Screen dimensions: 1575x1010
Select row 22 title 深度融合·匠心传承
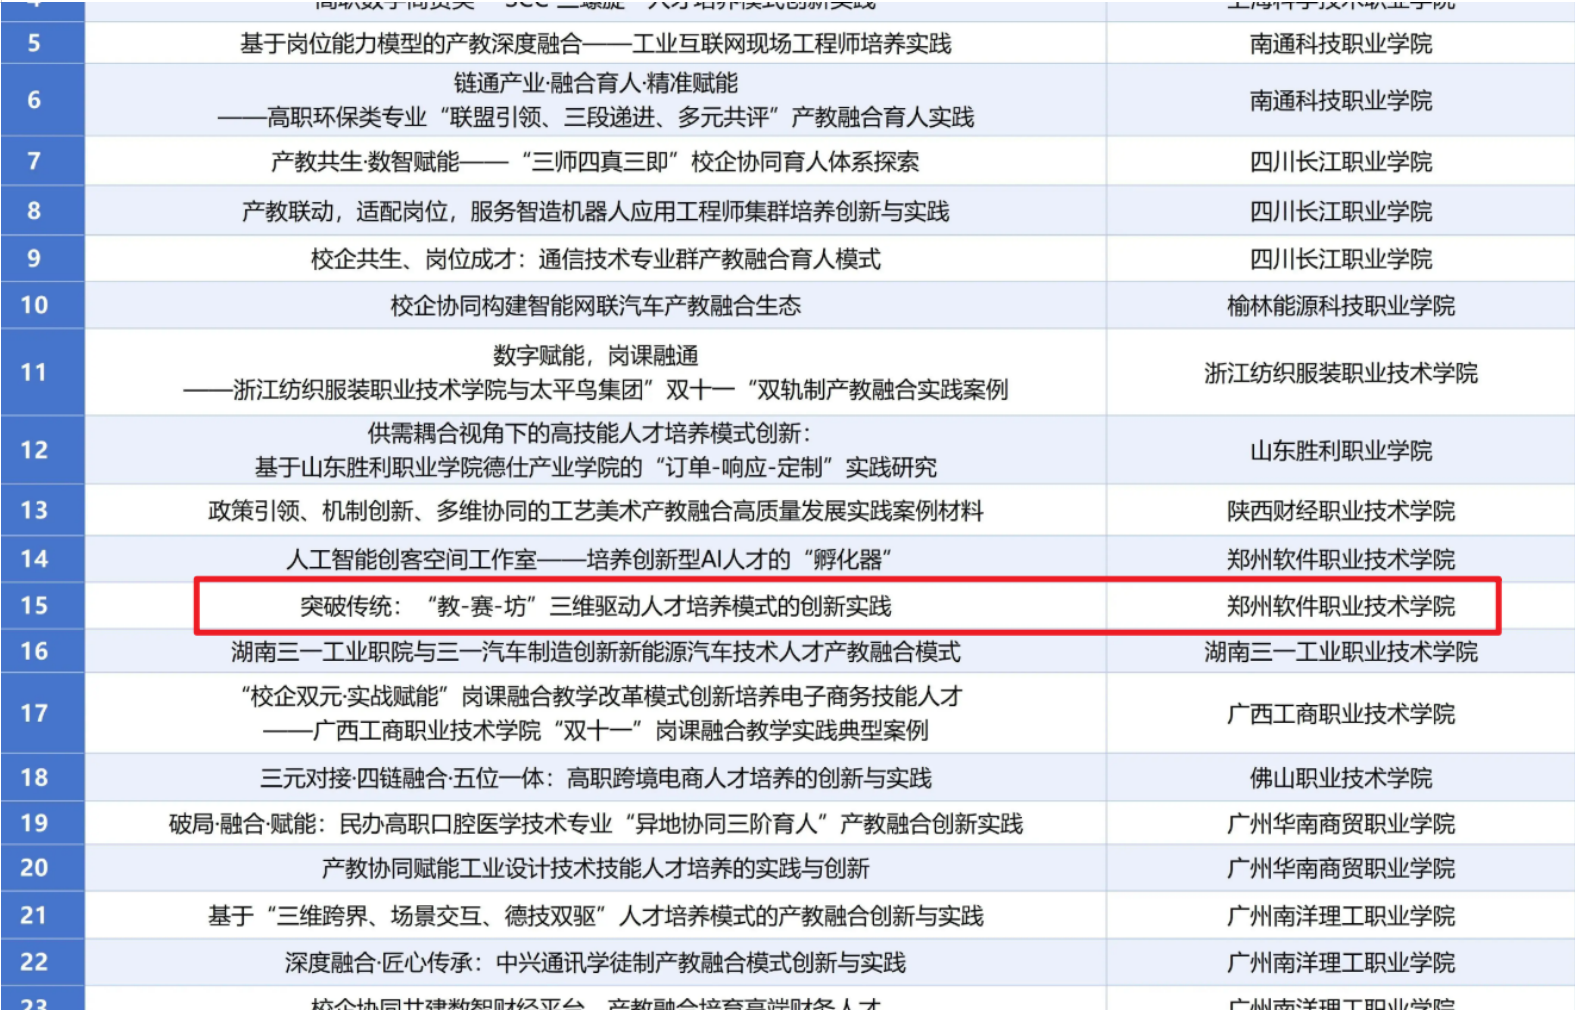click(x=595, y=962)
